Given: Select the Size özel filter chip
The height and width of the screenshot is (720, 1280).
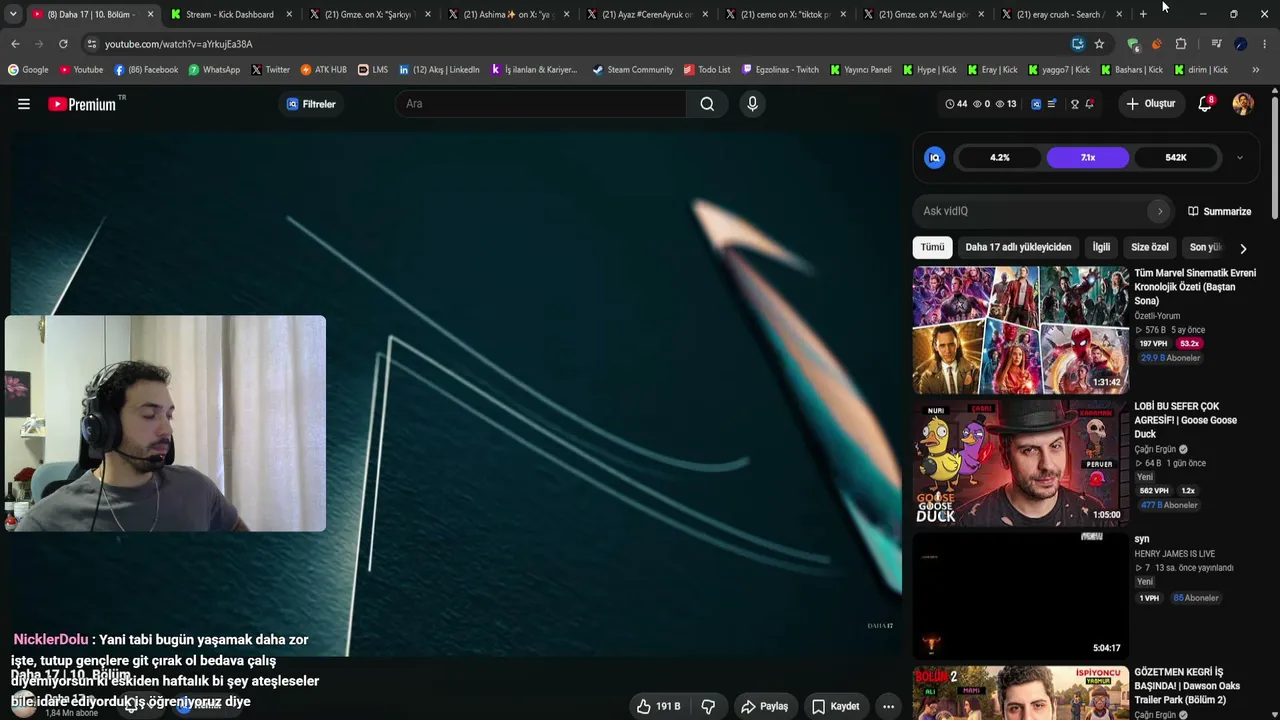Looking at the screenshot, I should (x=1150, y=247).
